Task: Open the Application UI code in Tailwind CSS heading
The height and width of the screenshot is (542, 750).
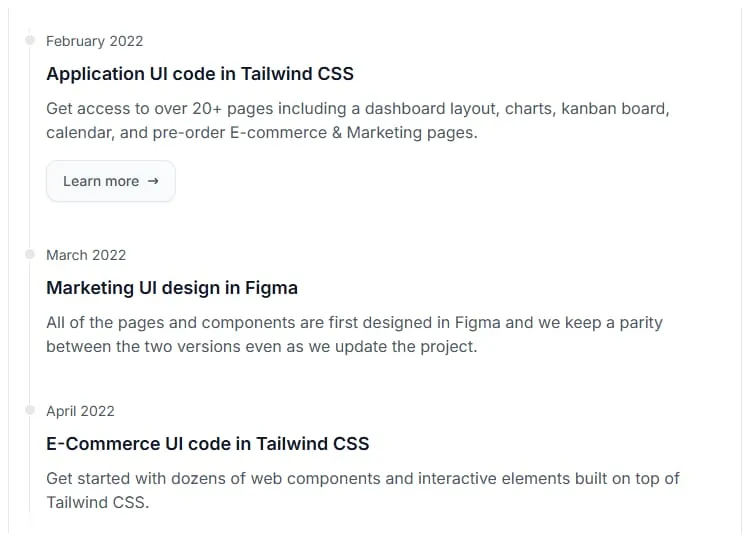Action: (x=200, y=74)
